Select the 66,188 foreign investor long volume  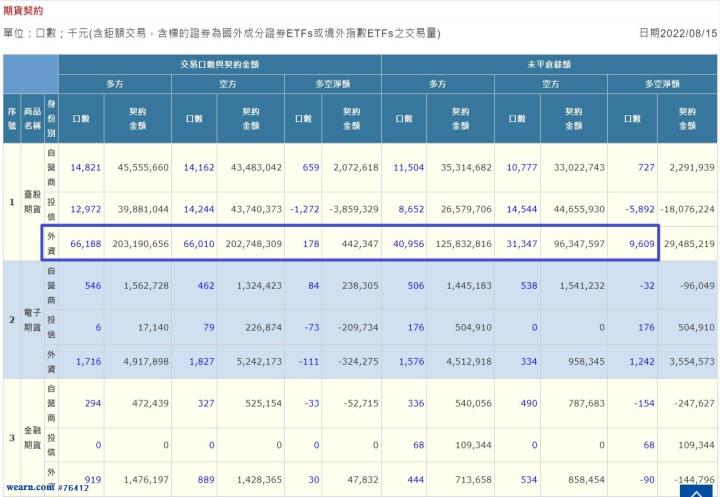85,242
